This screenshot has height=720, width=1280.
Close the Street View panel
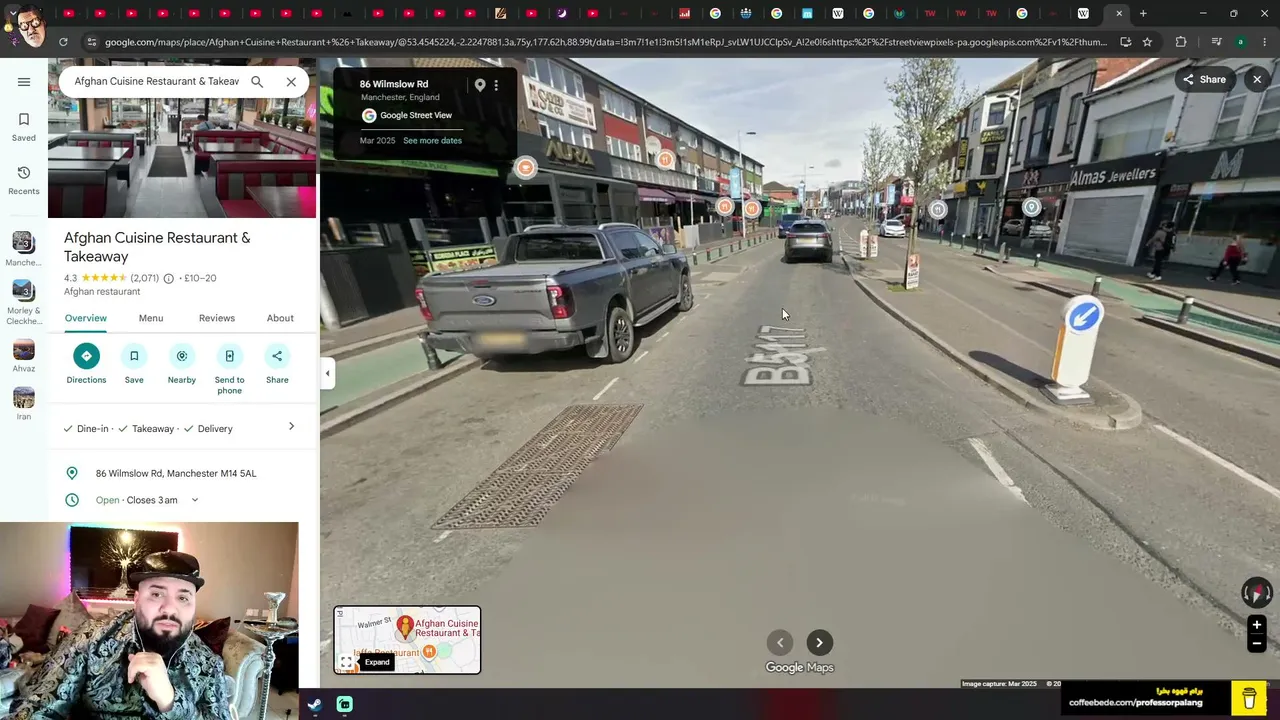pos(1257,80)
